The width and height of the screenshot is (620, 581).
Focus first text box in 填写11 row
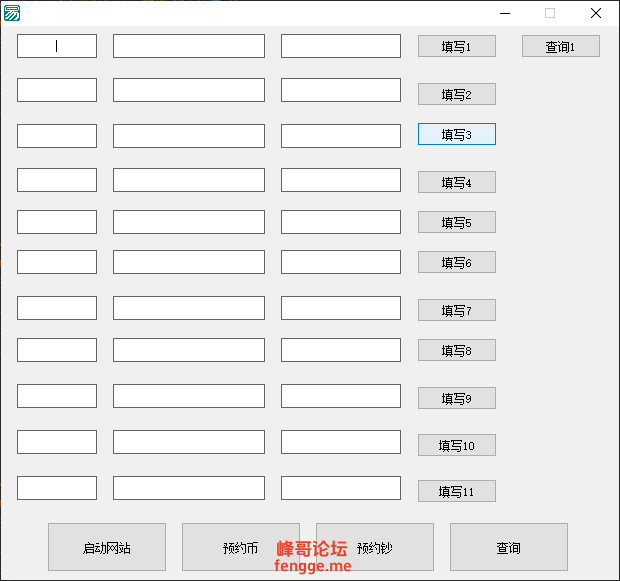point(57,488)
